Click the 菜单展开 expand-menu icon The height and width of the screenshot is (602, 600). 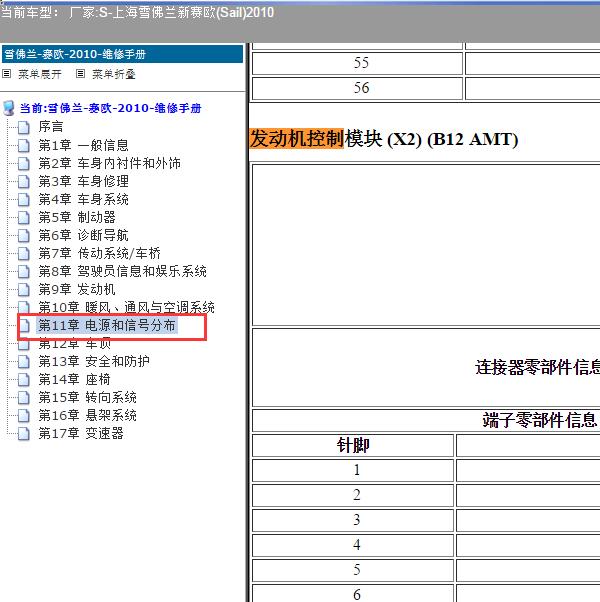click(6, 73)
